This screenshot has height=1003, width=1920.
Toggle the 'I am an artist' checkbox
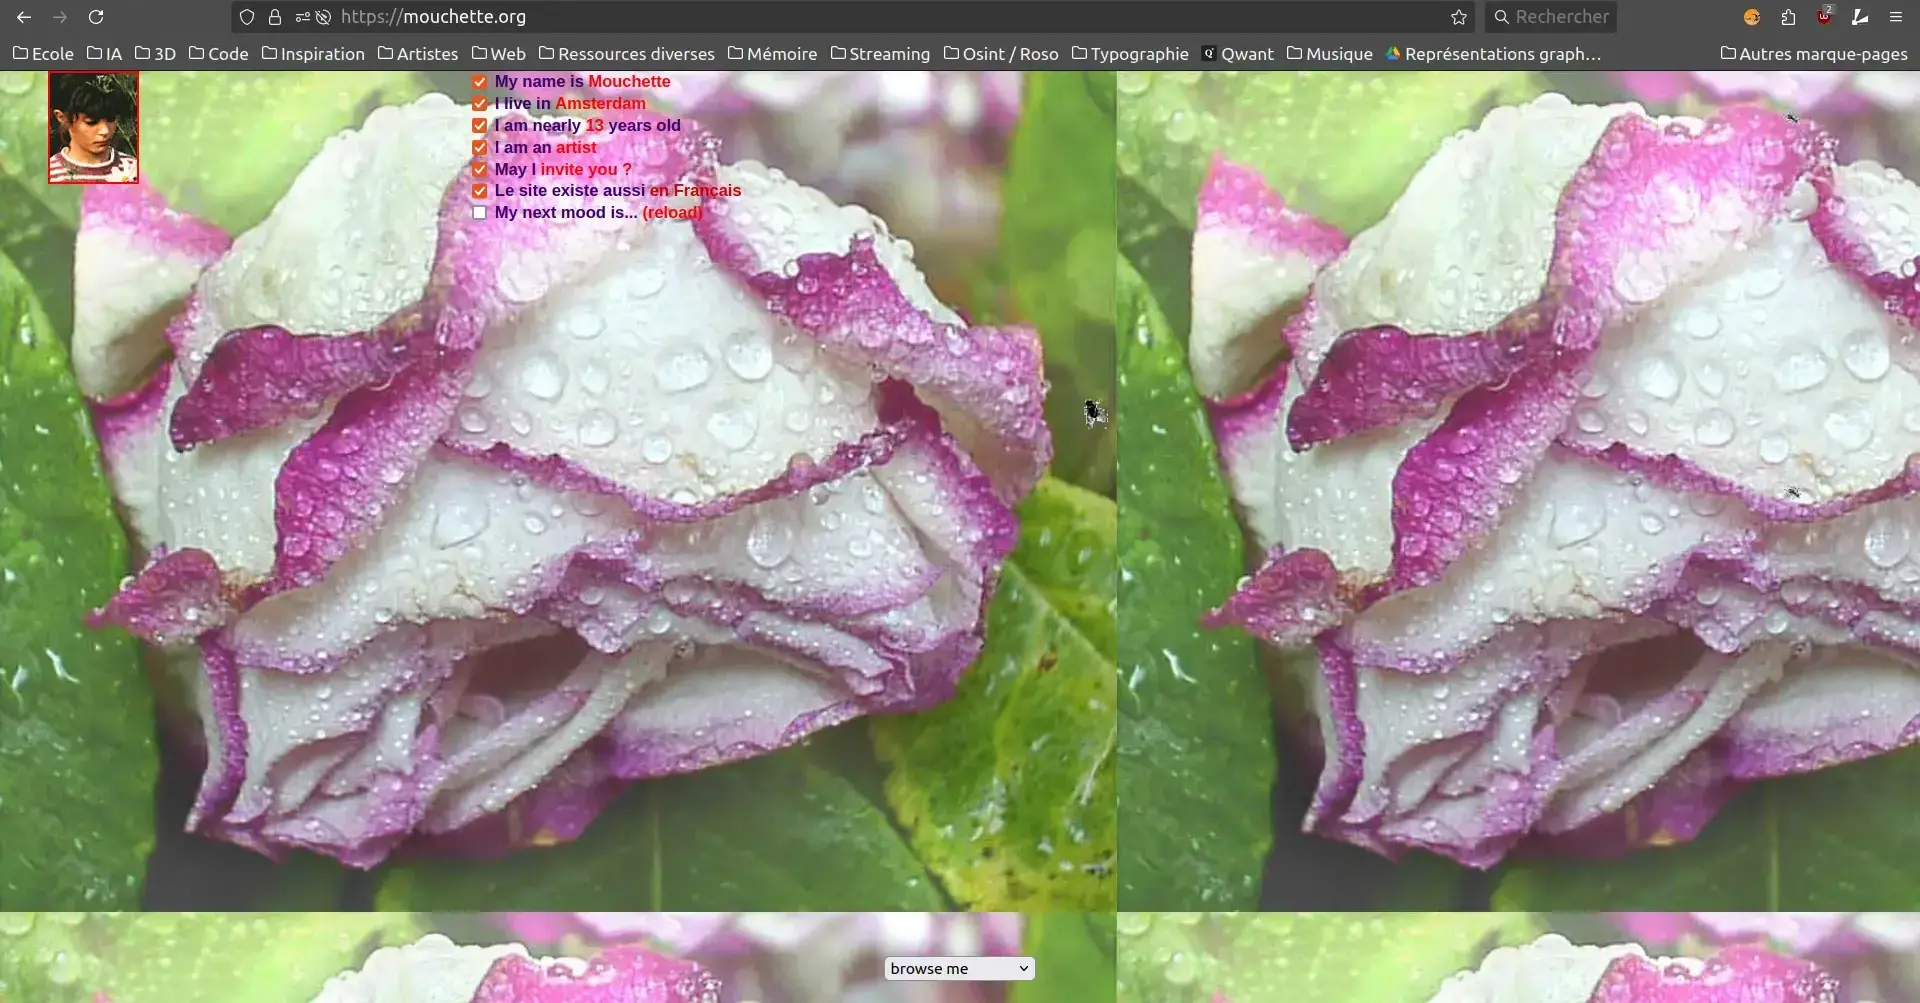point(480,148)
